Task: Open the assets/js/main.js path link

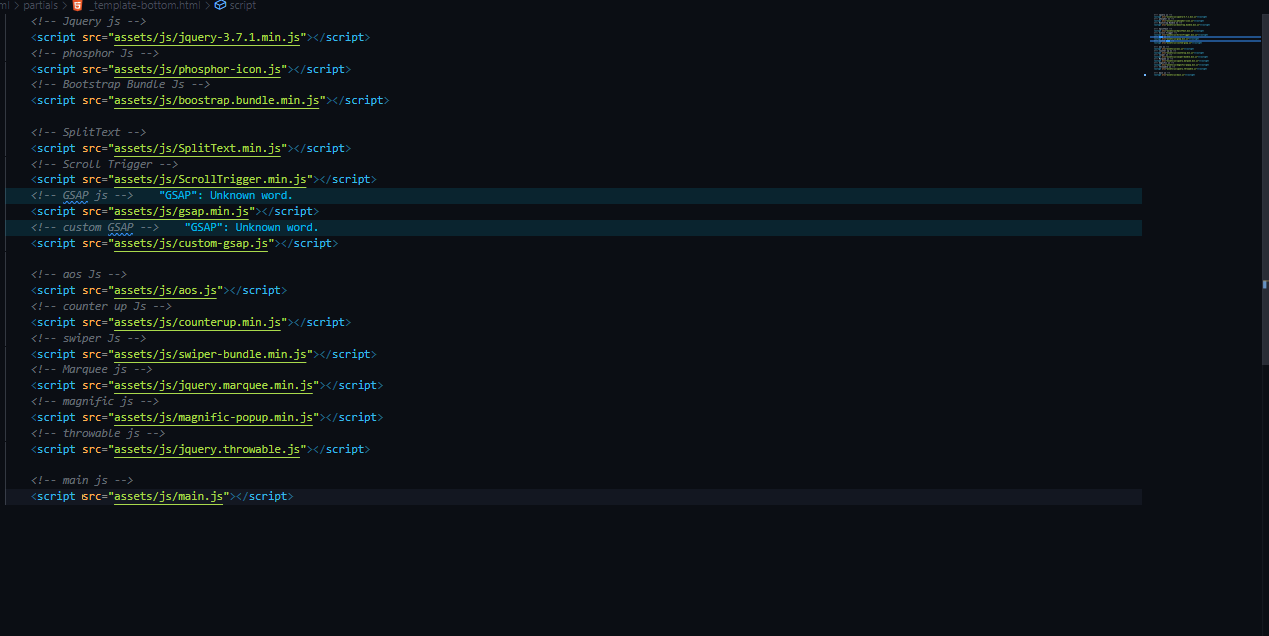Action: click(x=167, y=496)
